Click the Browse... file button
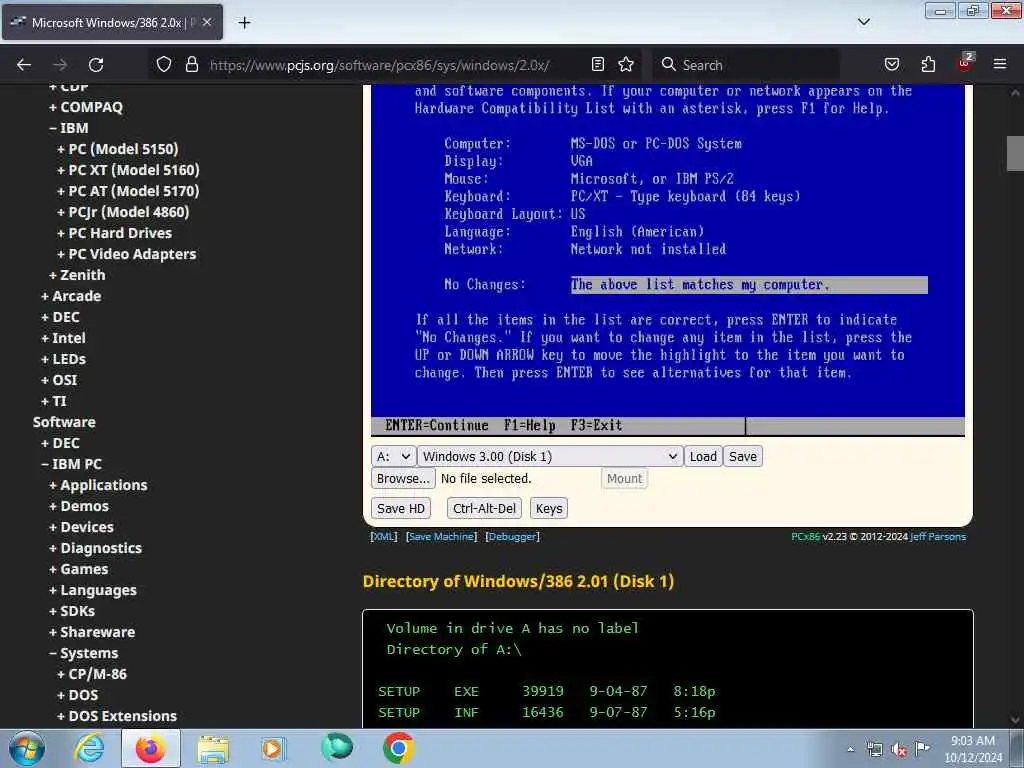Viewport: 1024px width, 768px height. click(403, 479)
